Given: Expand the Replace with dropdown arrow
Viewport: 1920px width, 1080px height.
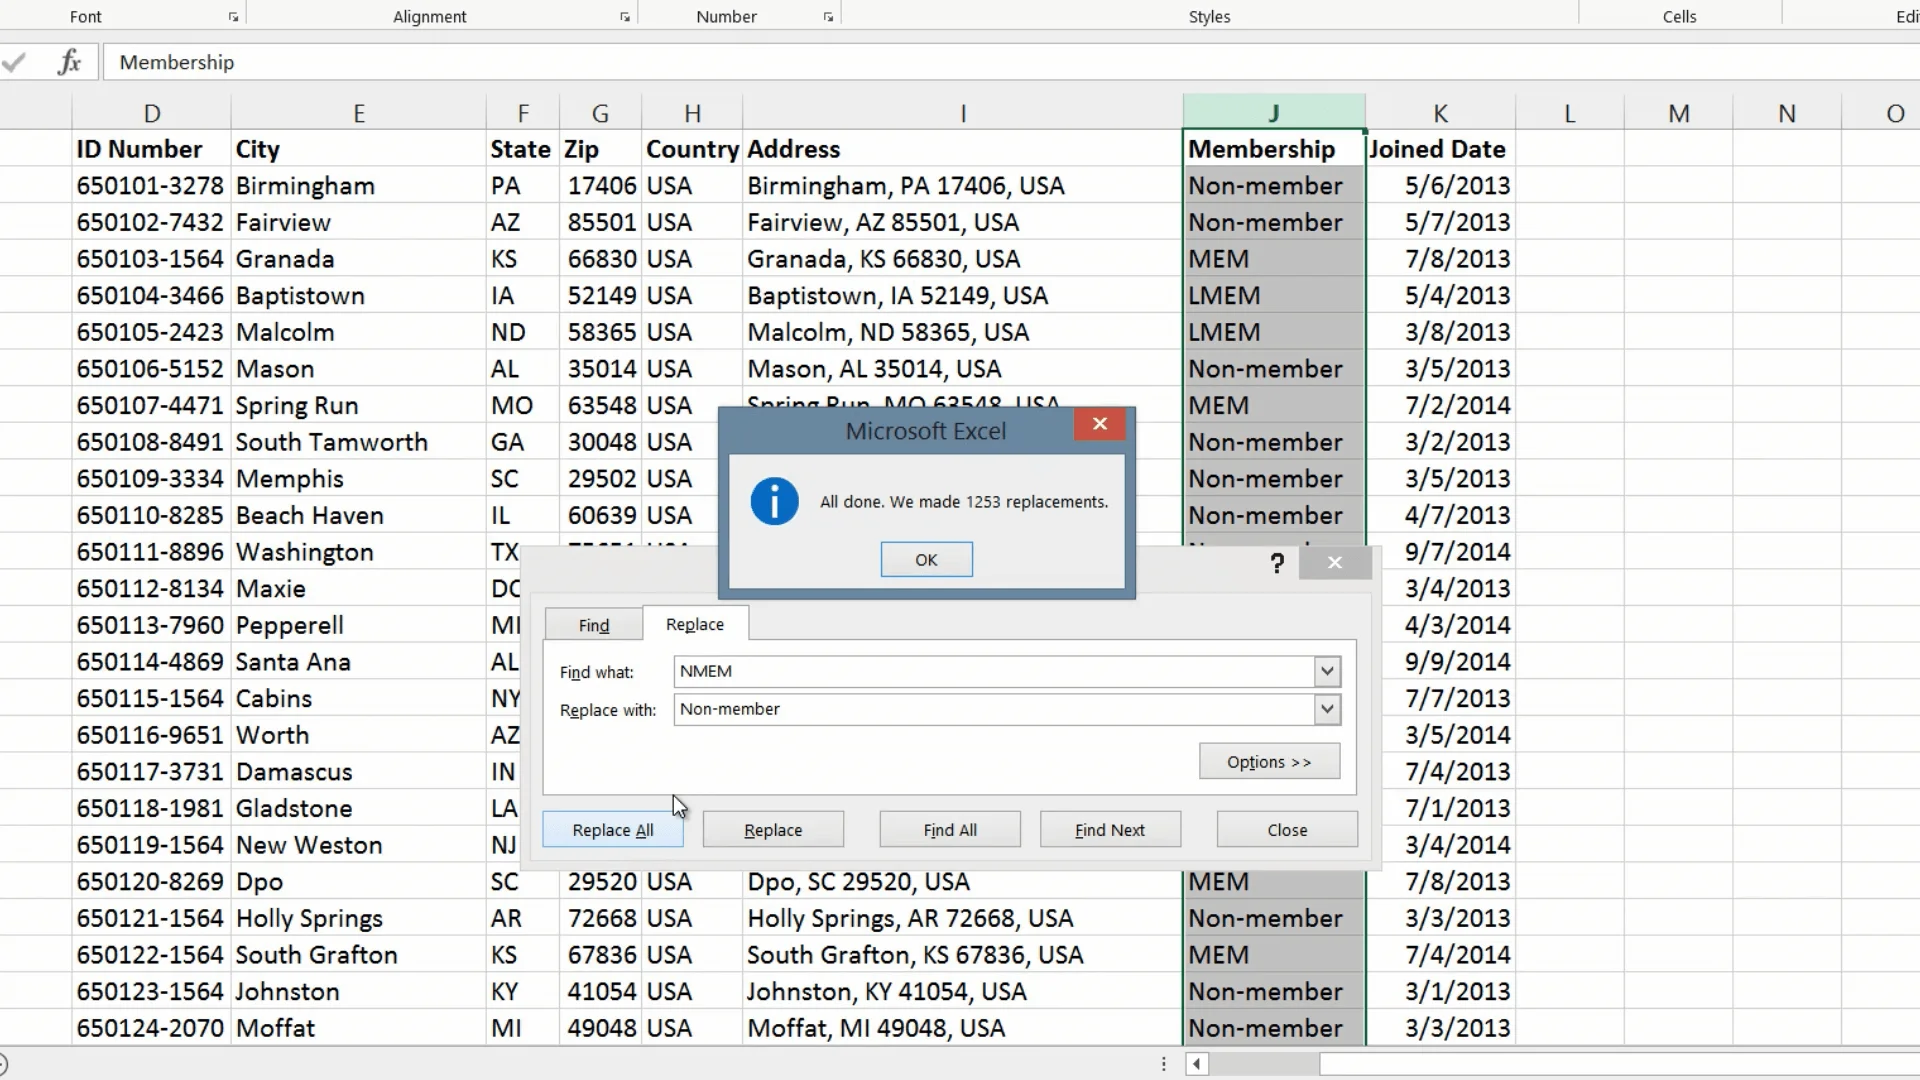Looking at the screenshot, I should pyautogui.click(x=1327, y=710).
